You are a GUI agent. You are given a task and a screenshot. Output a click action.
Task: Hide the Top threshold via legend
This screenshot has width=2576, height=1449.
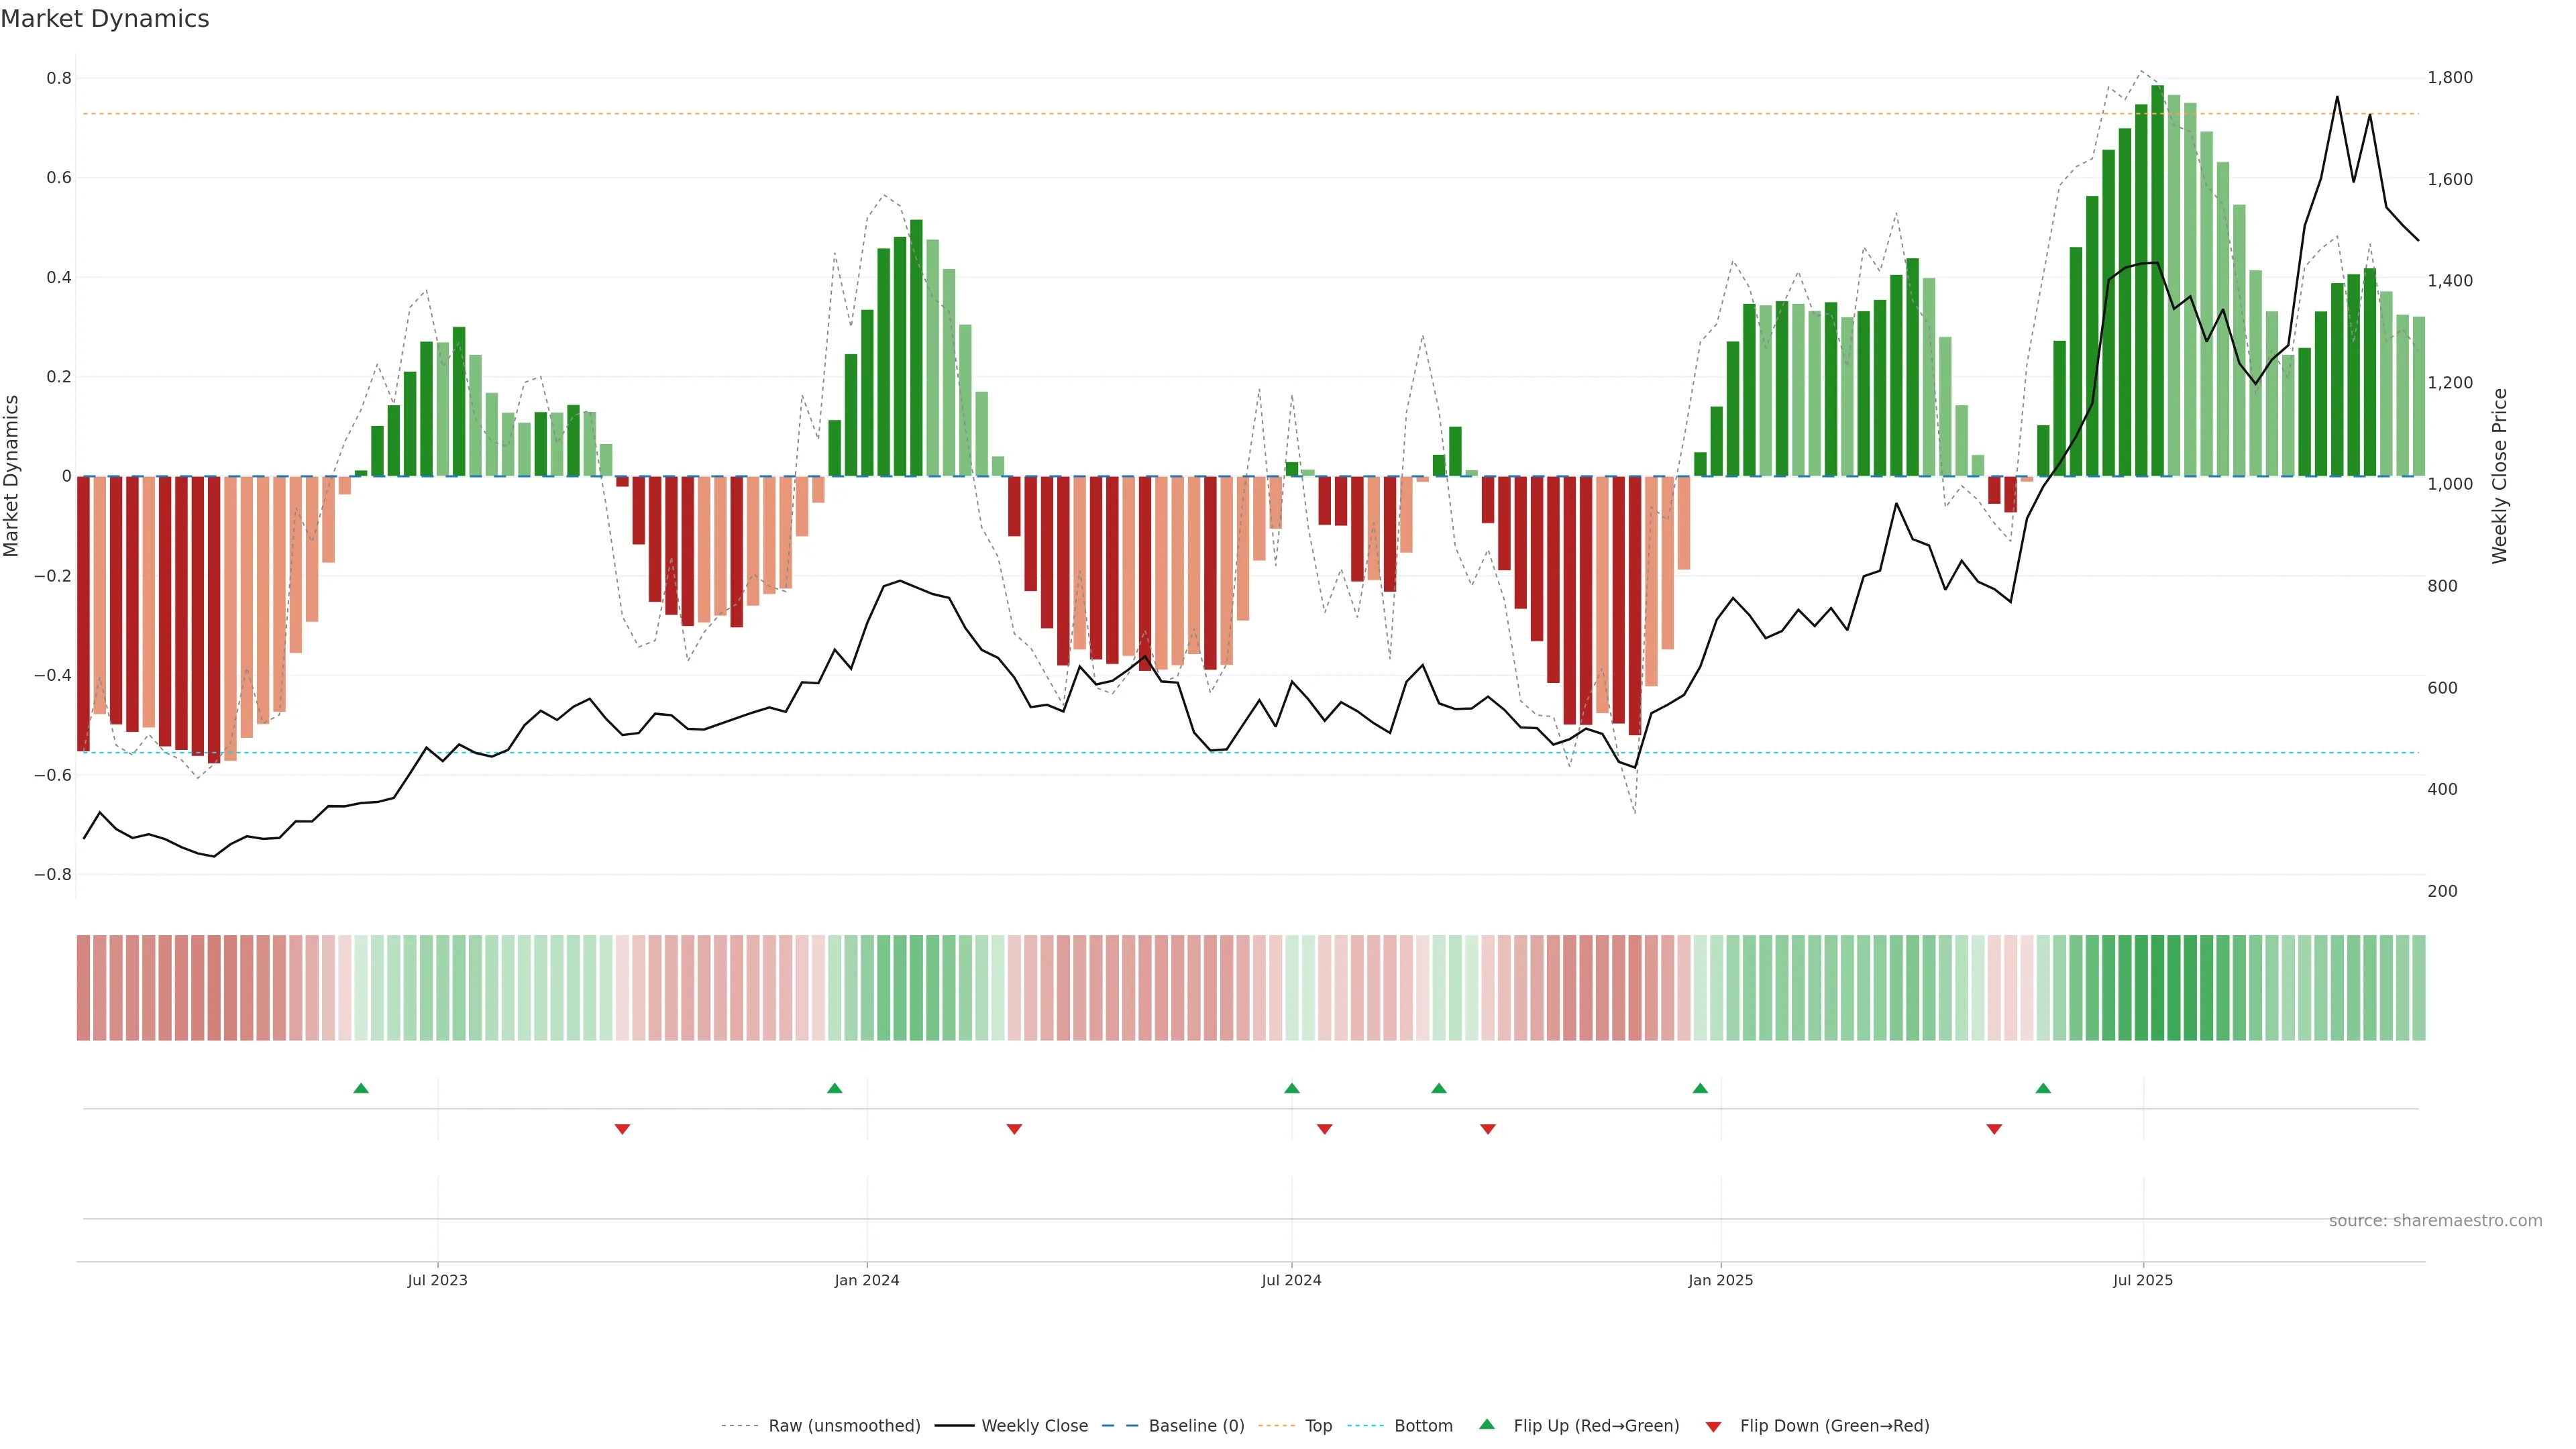pos(1318,1426)
